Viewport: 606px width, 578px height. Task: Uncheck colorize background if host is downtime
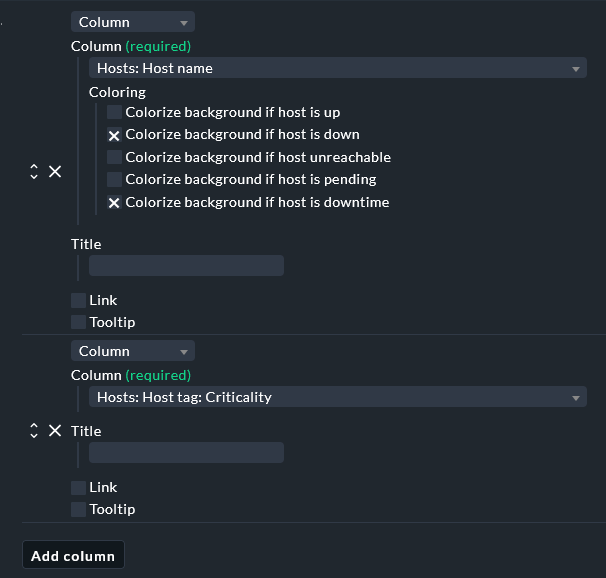point(115,202)
